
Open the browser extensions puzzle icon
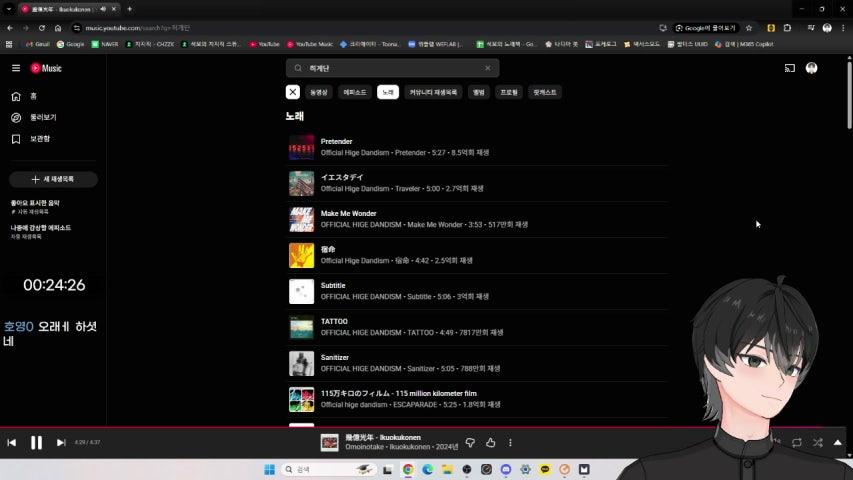pyautogui.click(x=787, y=28)
